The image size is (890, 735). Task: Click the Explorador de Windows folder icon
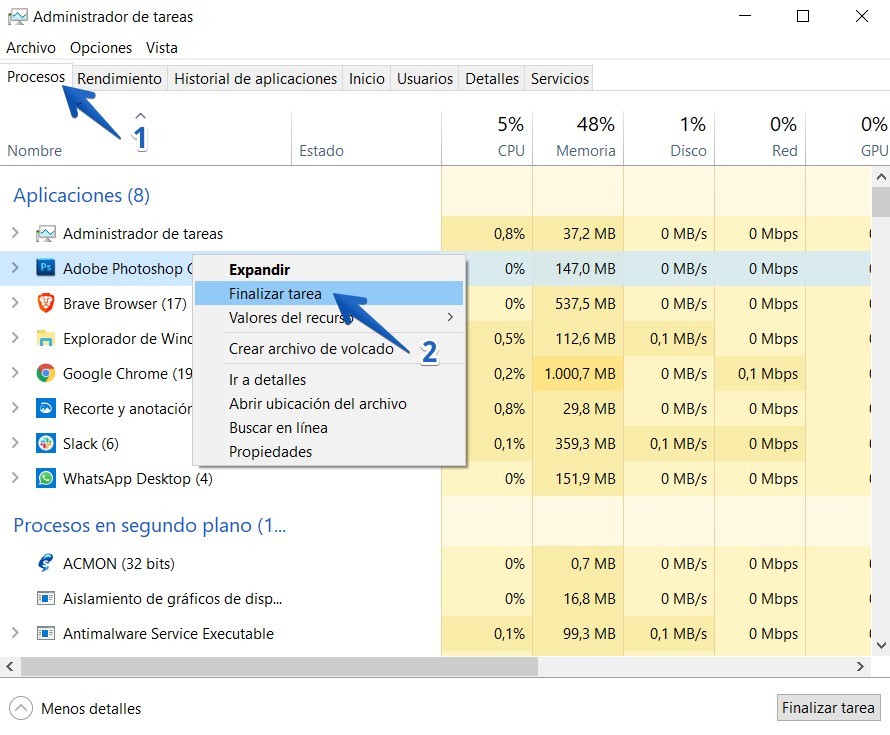[45, 338]
